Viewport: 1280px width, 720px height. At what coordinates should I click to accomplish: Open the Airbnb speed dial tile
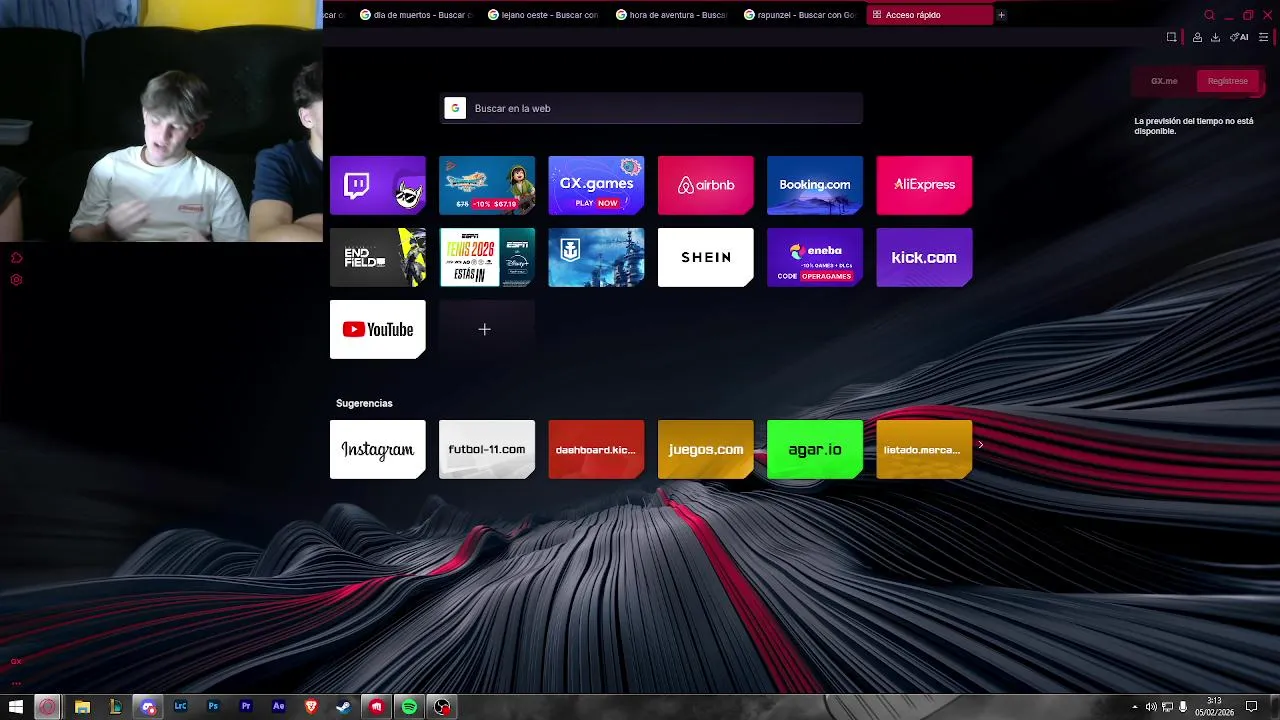705,185
